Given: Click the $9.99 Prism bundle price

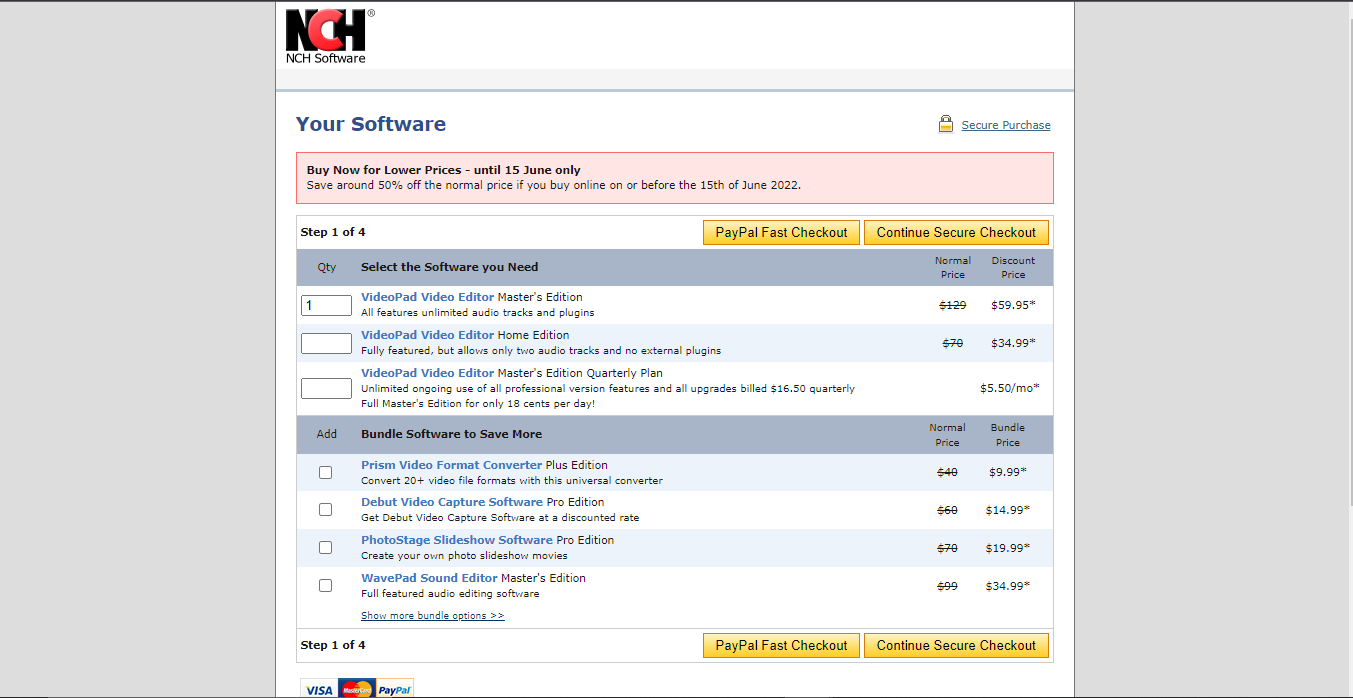Looking at the screenshot, I should point(1009,472).
